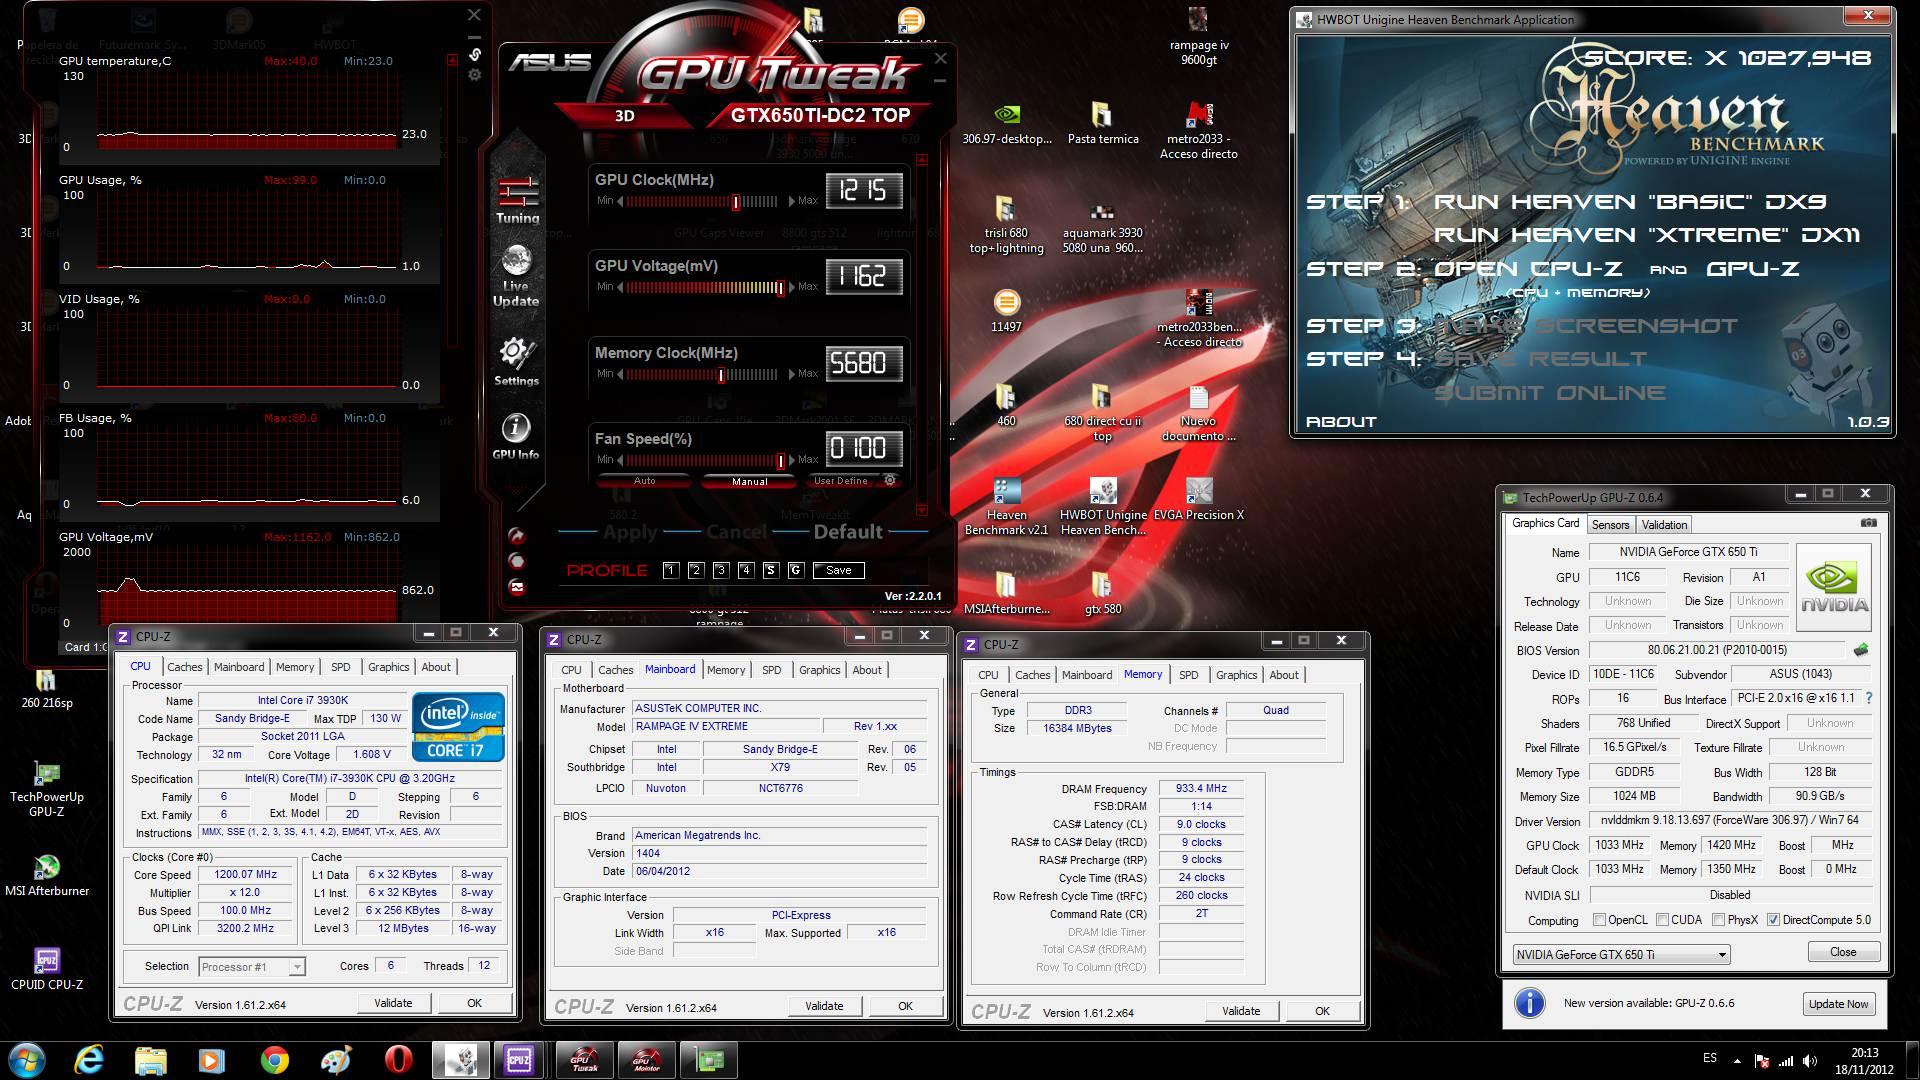Viewport: 1920px width, 1080px height.
Task: Open the metro2033 Acceso directo shortcut
Action: (x=1198, y=131)
